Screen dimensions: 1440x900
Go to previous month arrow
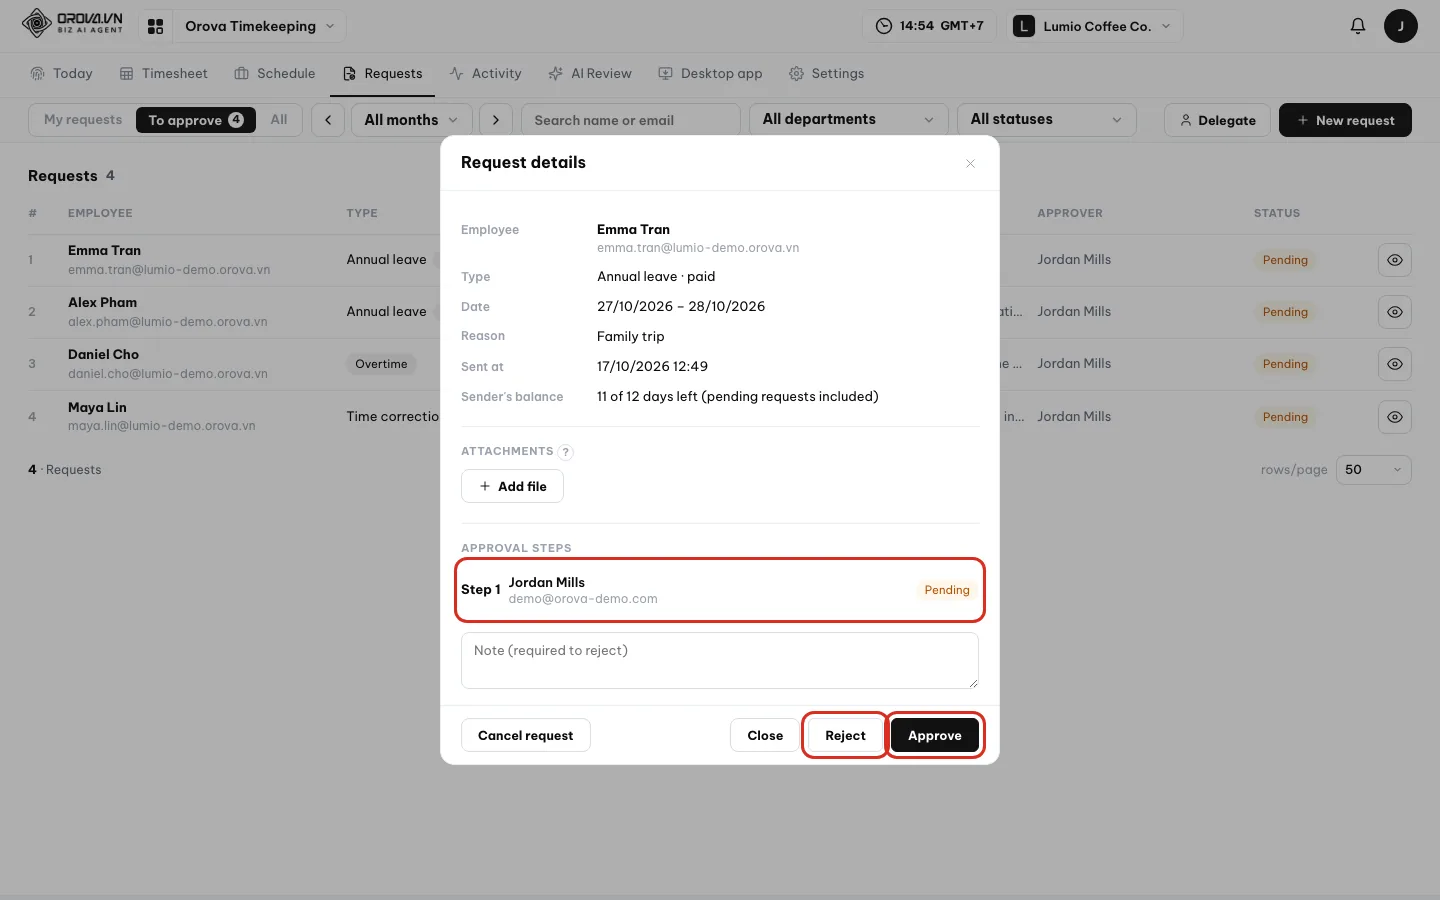pos(328,120)
